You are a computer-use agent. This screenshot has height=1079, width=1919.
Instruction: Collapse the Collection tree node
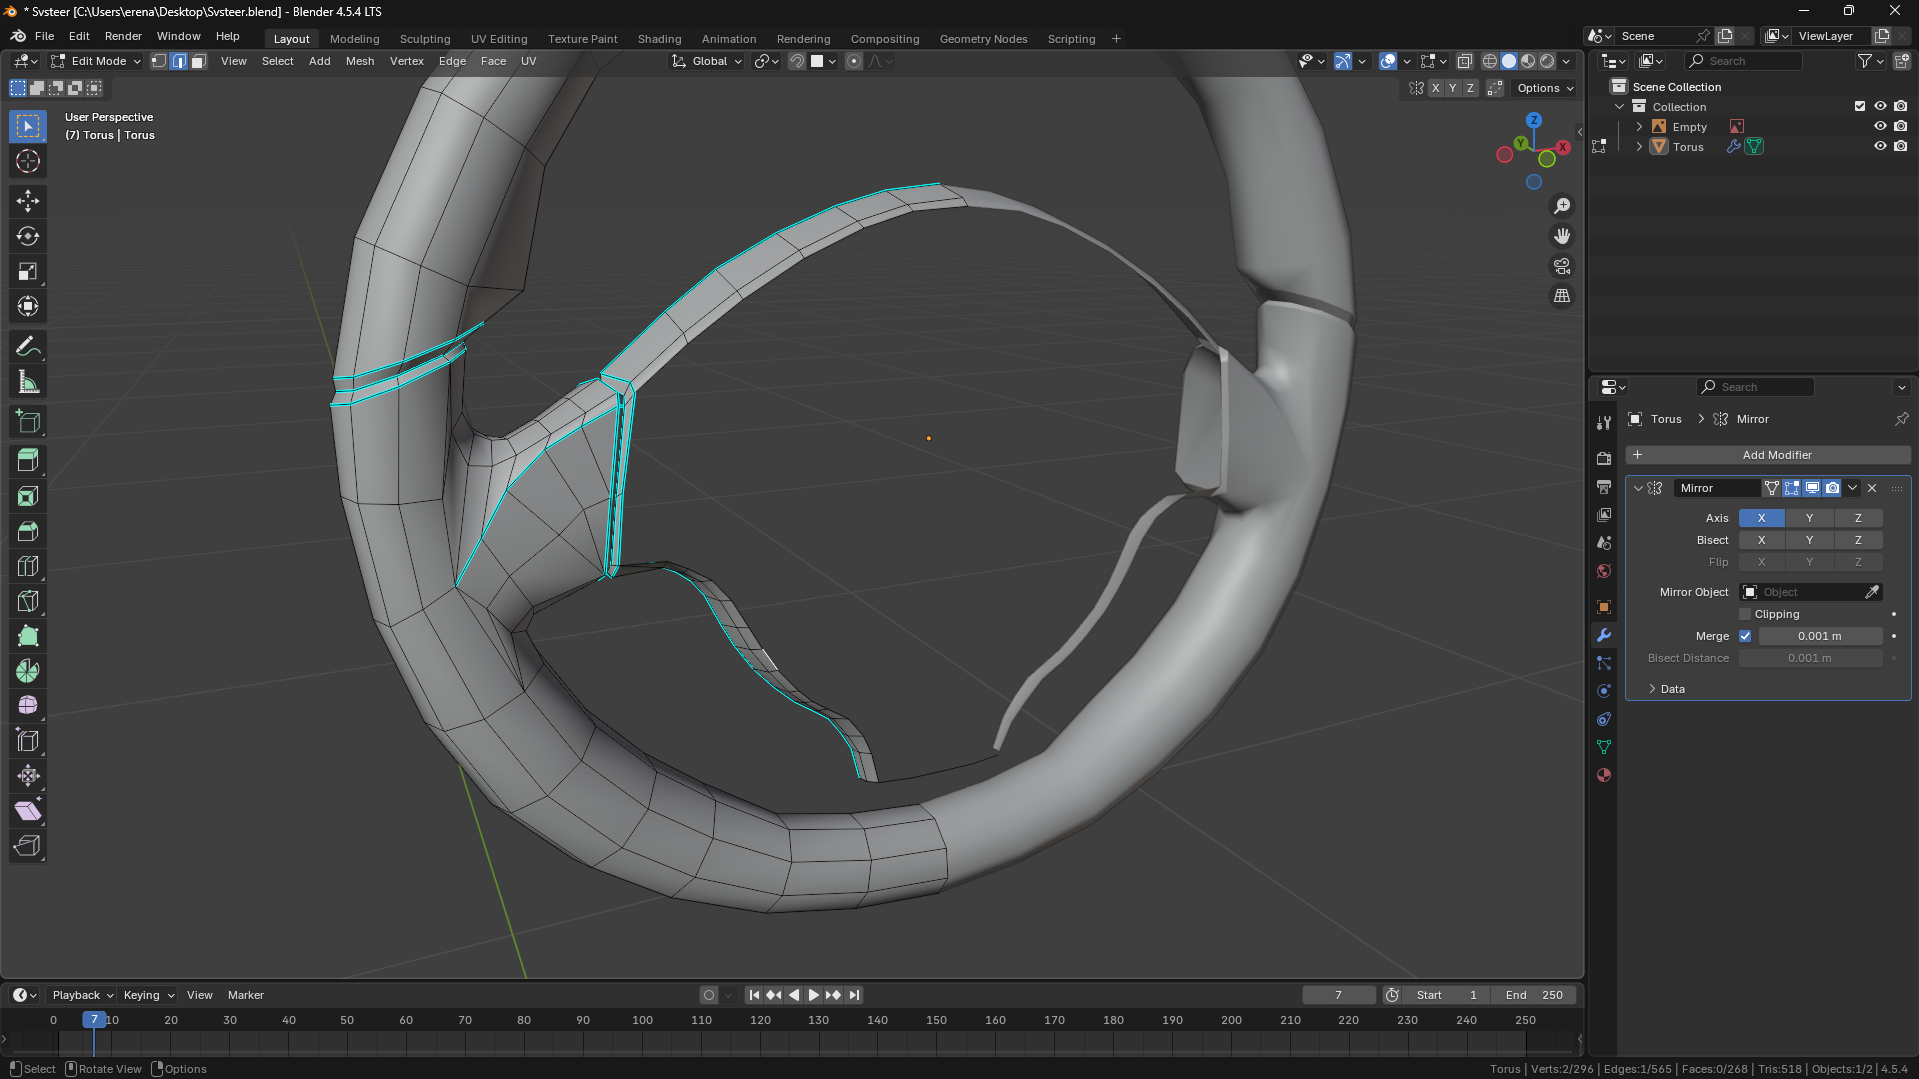pyautogui.click(x=1620, y=107)
